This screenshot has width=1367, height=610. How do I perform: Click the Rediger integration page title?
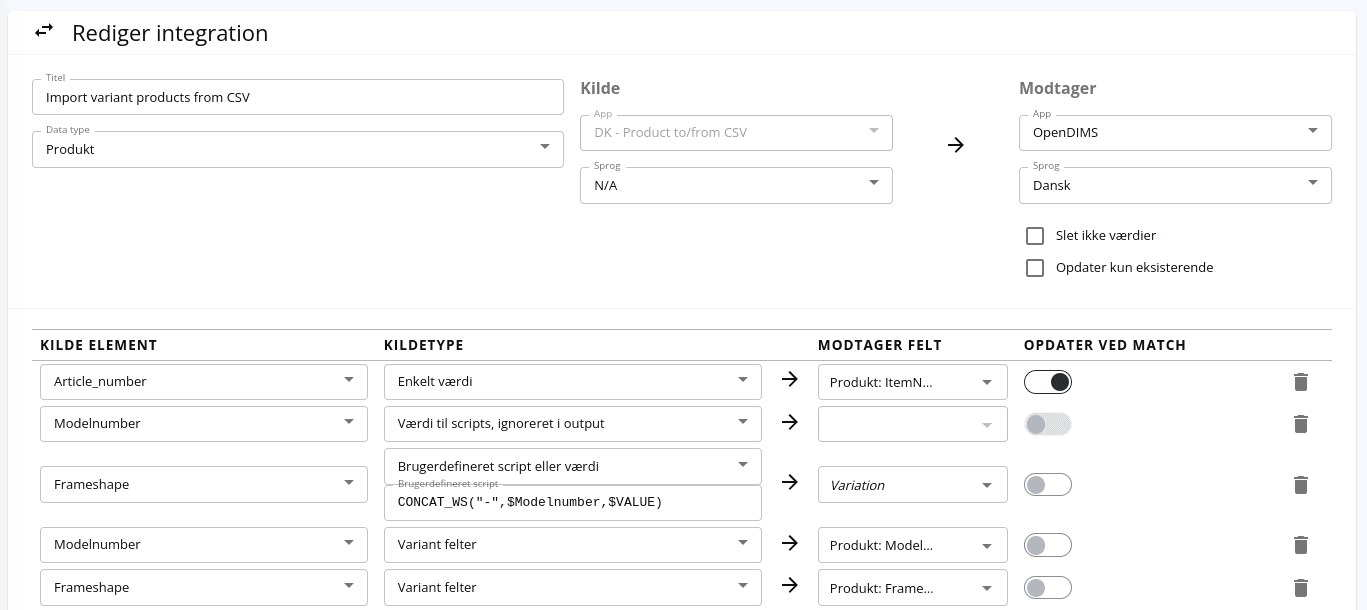pyautogui.click(x=170, y=33)
